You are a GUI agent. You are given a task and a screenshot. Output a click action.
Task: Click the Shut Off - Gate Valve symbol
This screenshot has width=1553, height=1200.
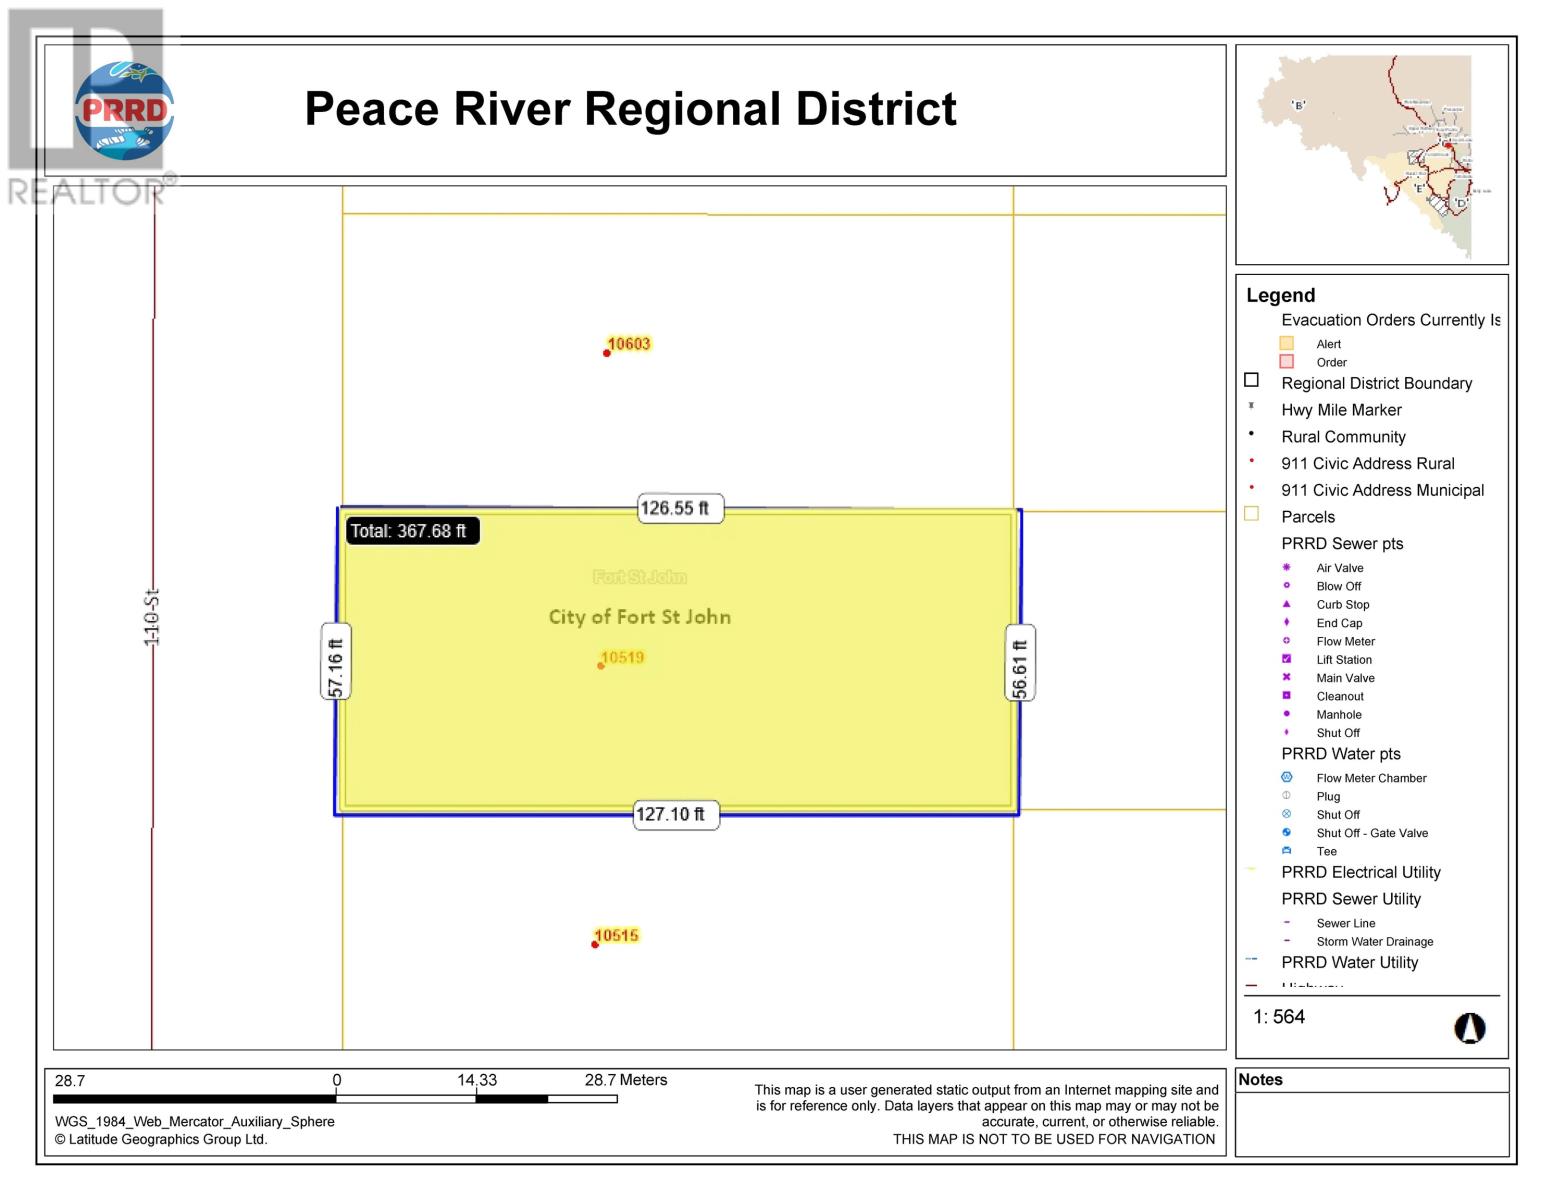click(1287, 832)
